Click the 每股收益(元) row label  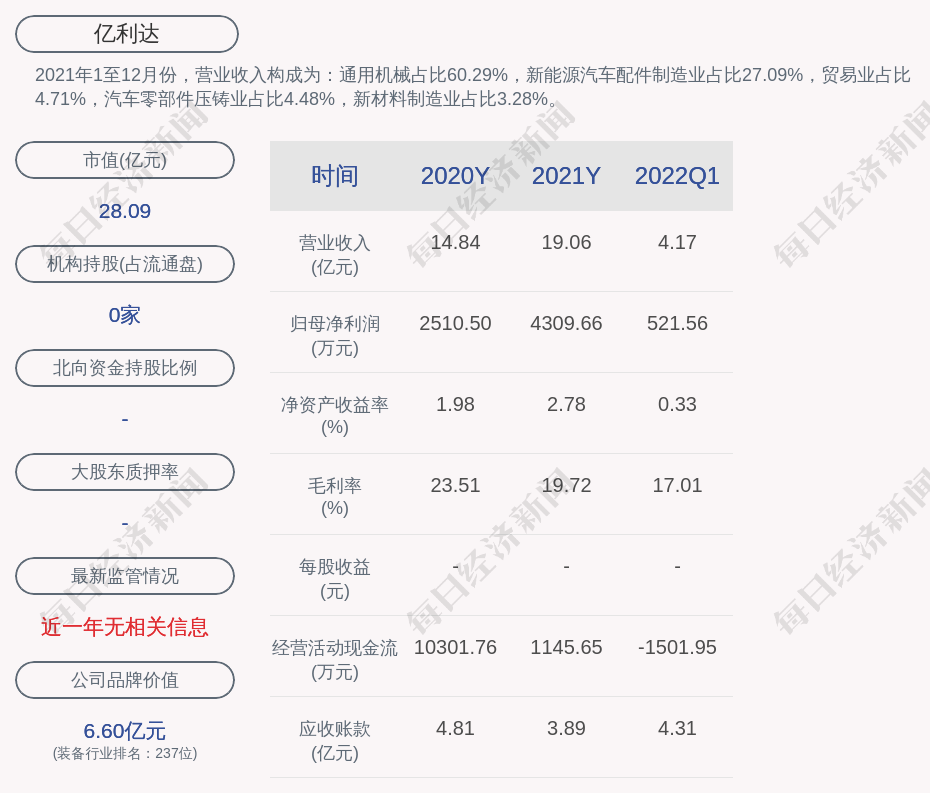335,579
